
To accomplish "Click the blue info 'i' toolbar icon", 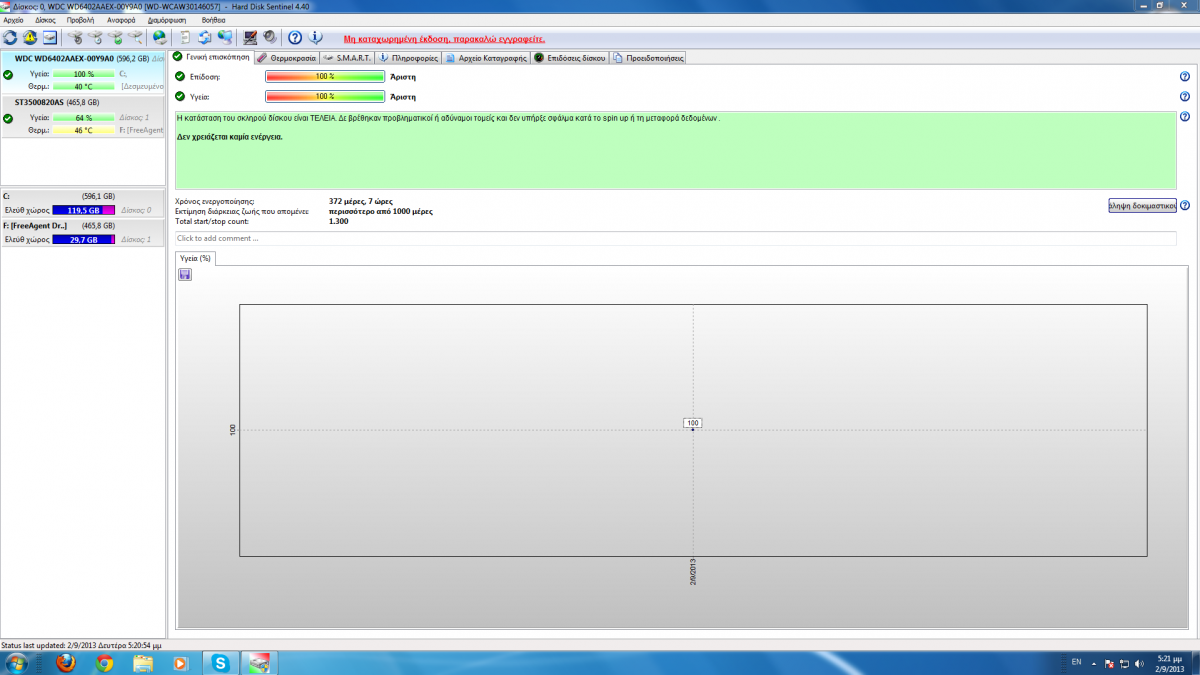I will pyautogui.click(x=316, y=37).
